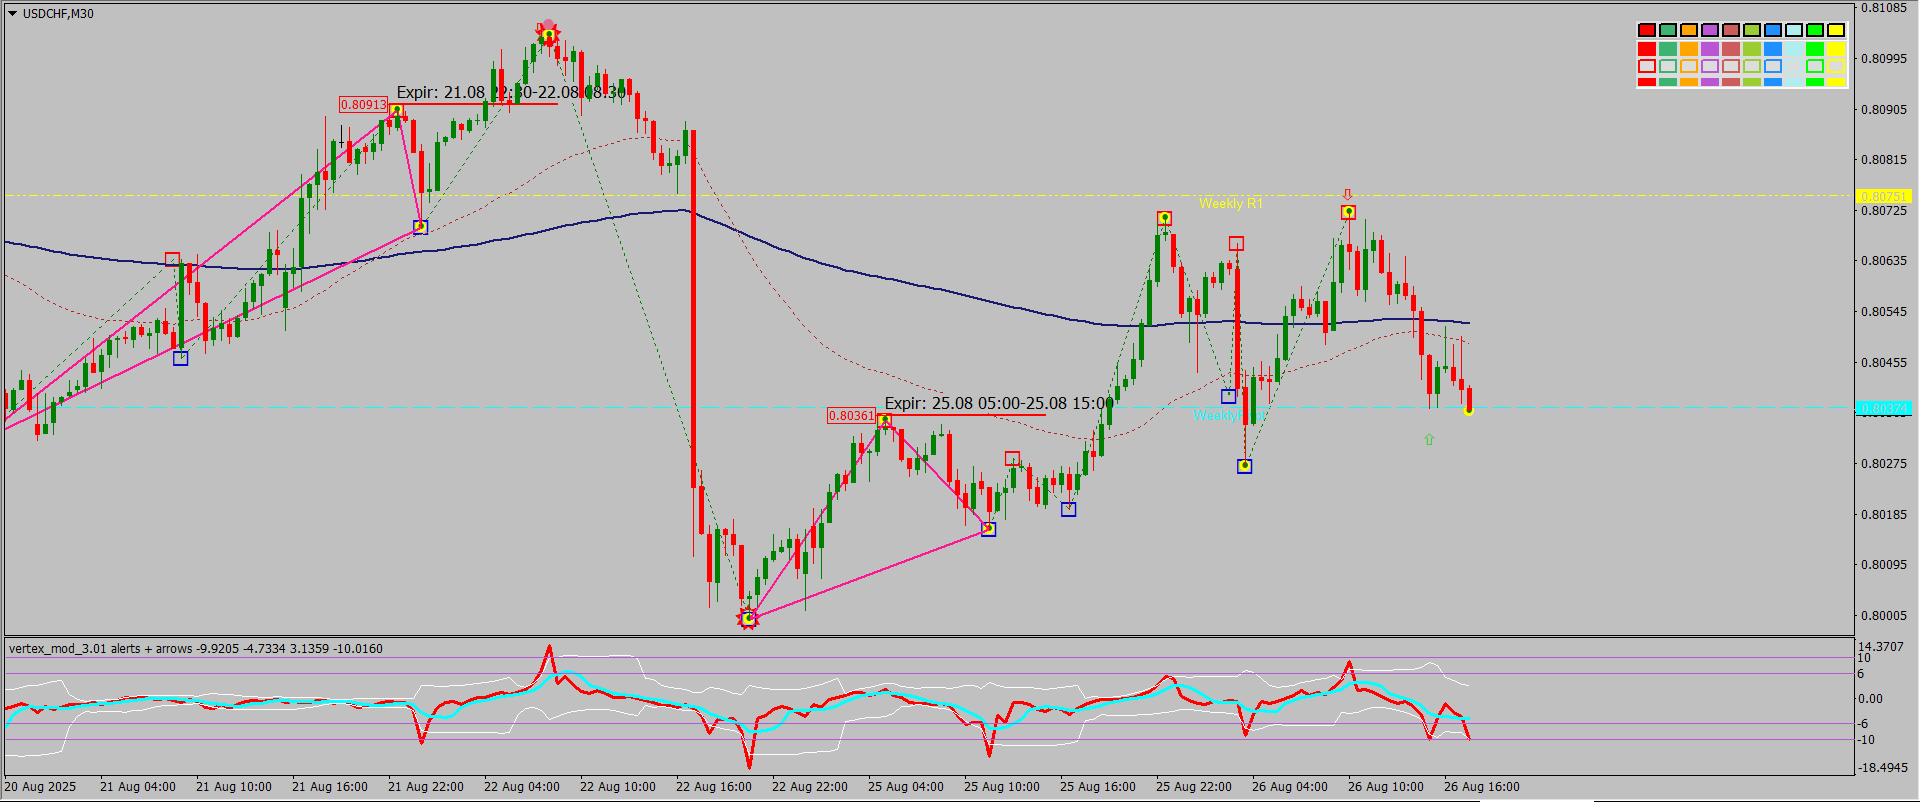The height and width of the screenshot is (802, 1920).
Task: Click the -18.4945 value on the indicator scale
Action: [x=1881, y=768]
